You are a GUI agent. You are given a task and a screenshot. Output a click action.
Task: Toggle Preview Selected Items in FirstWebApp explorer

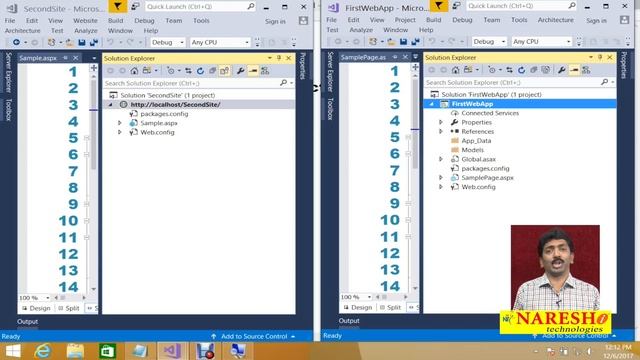(574, 70)
